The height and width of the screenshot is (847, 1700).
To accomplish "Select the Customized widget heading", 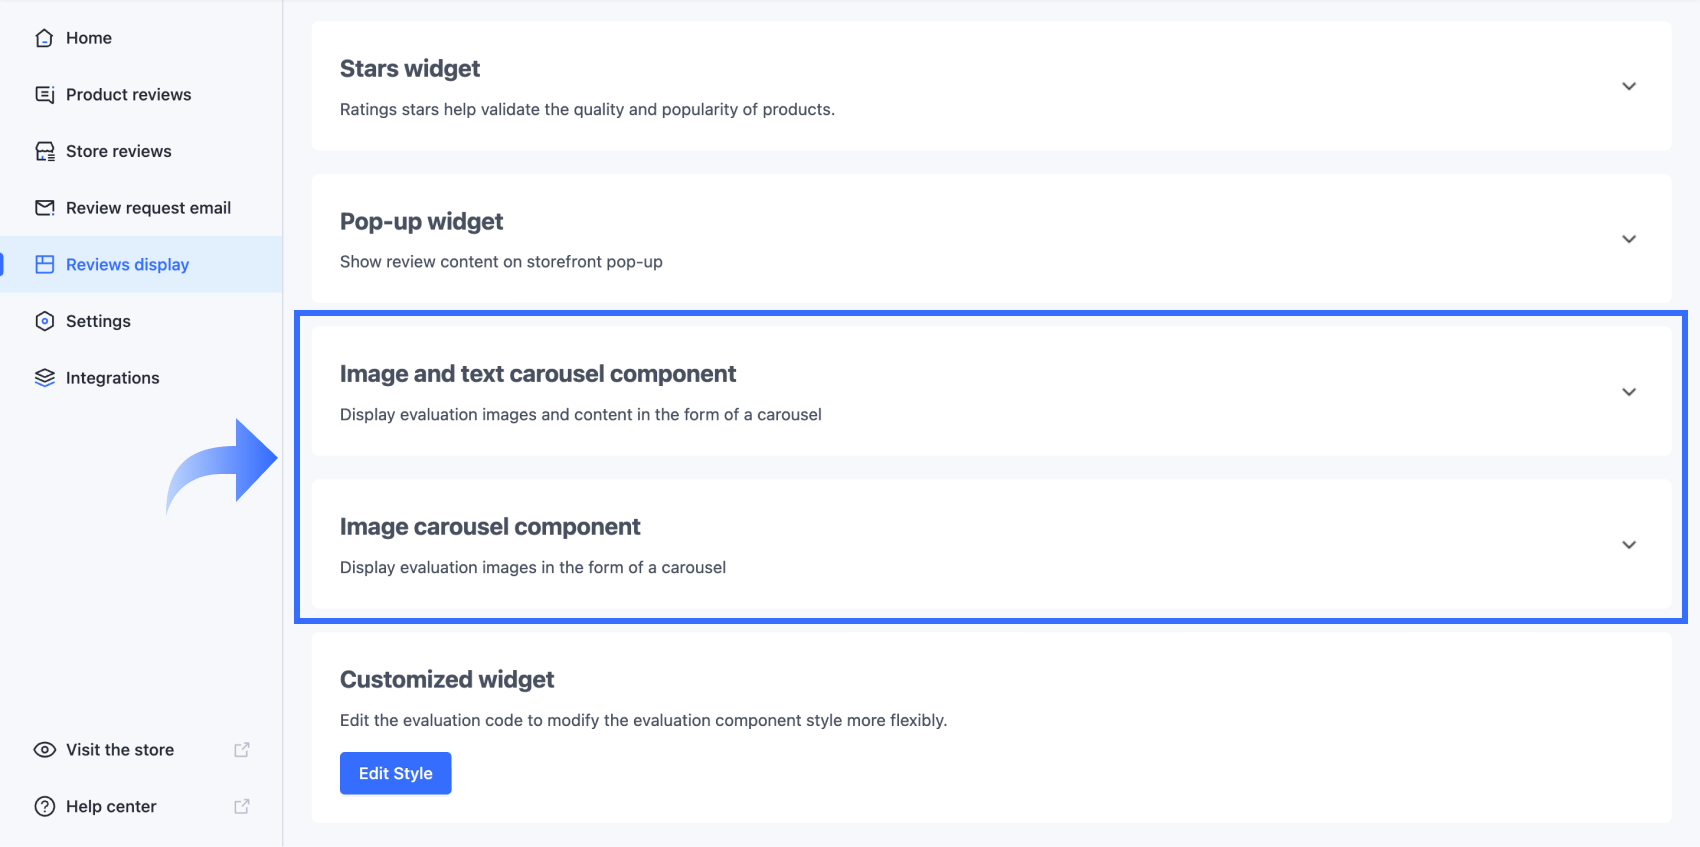I will (447, 680).
